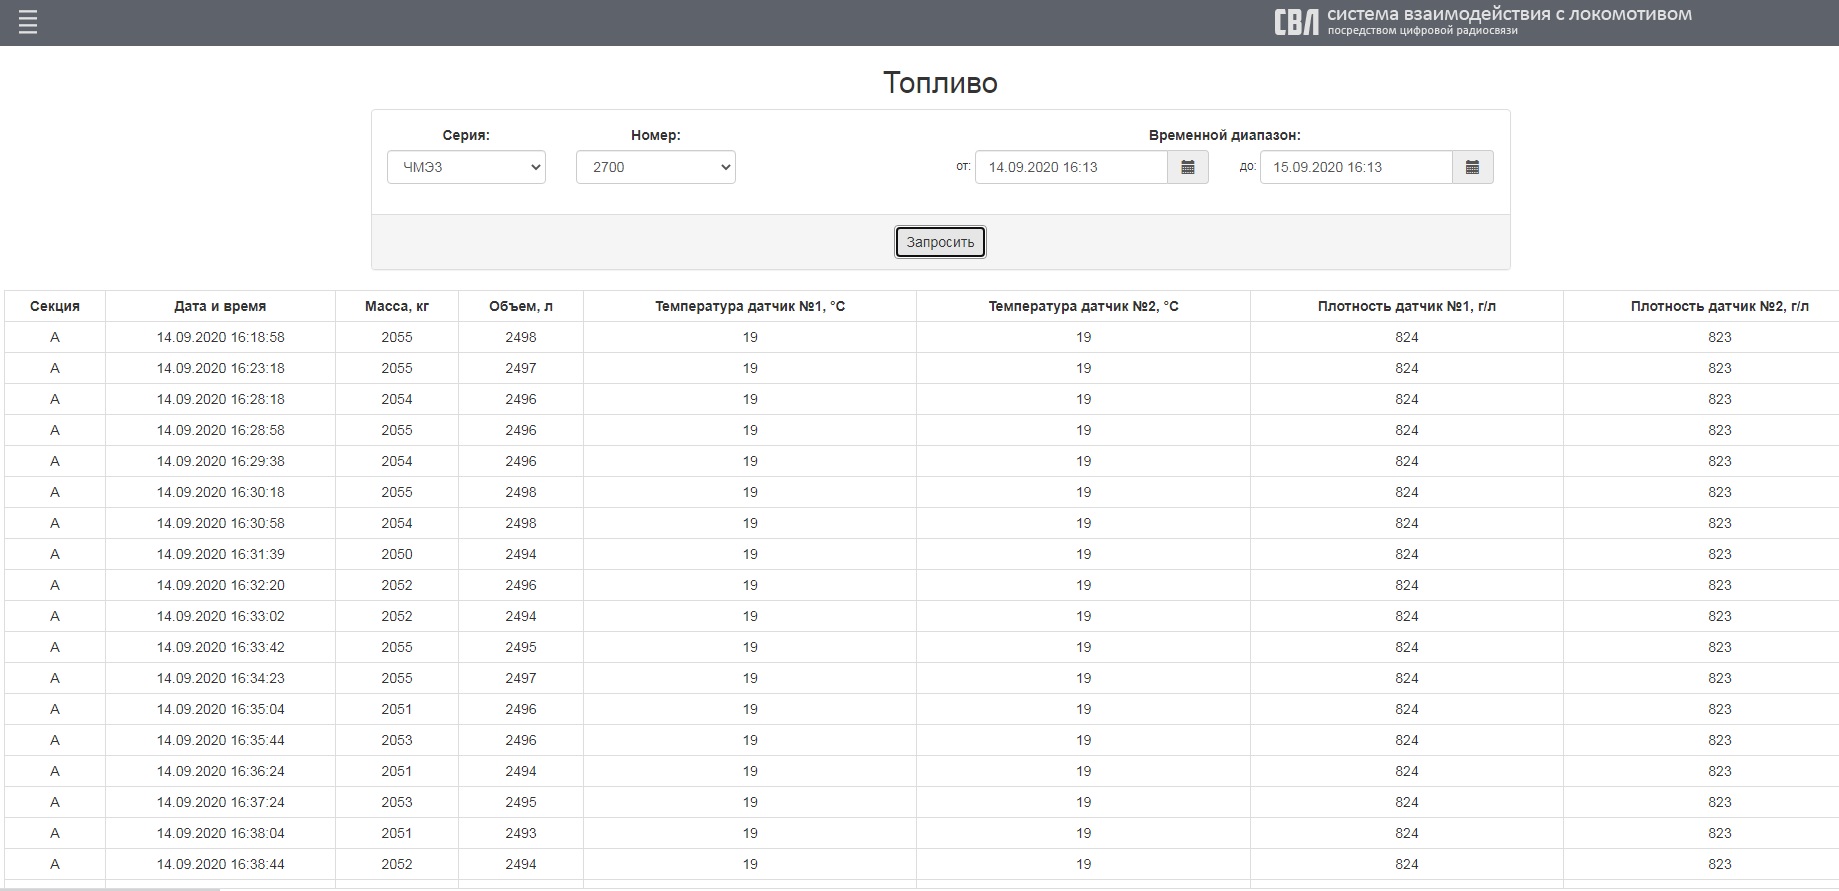The height and width of the screenshot is (891, 1839).
Task: Click Плотность датчик №2 column header
Action: pos(1719,306)
